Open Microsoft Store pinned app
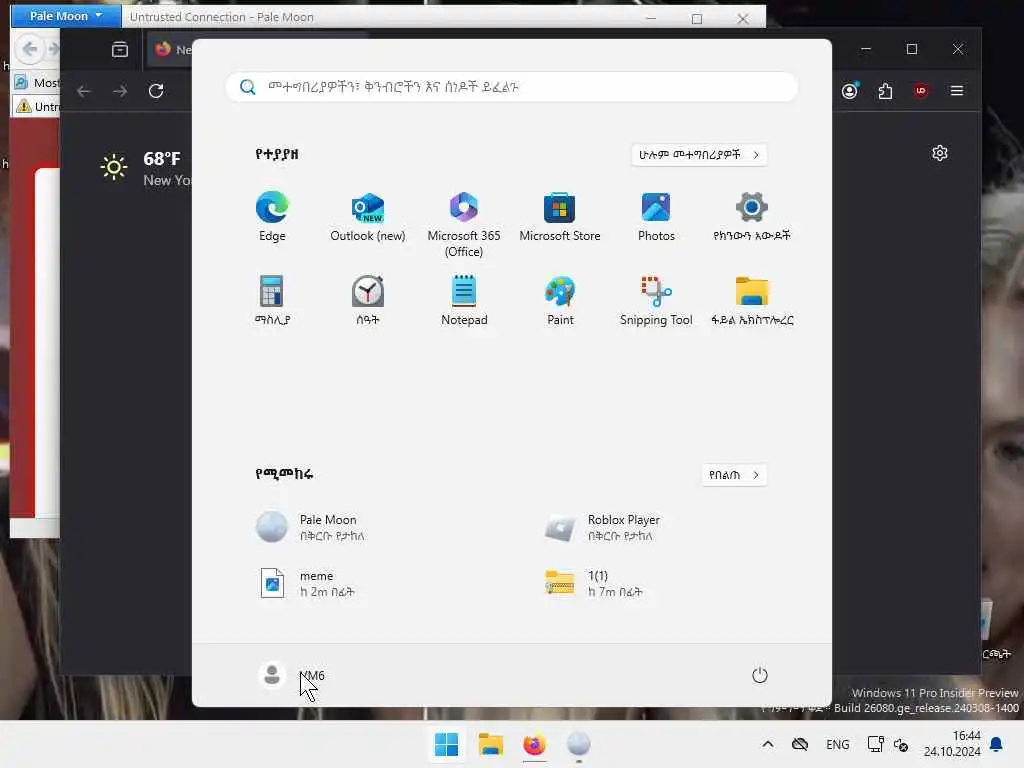The width and height of the screenshot is (1024, 768). 560,217
